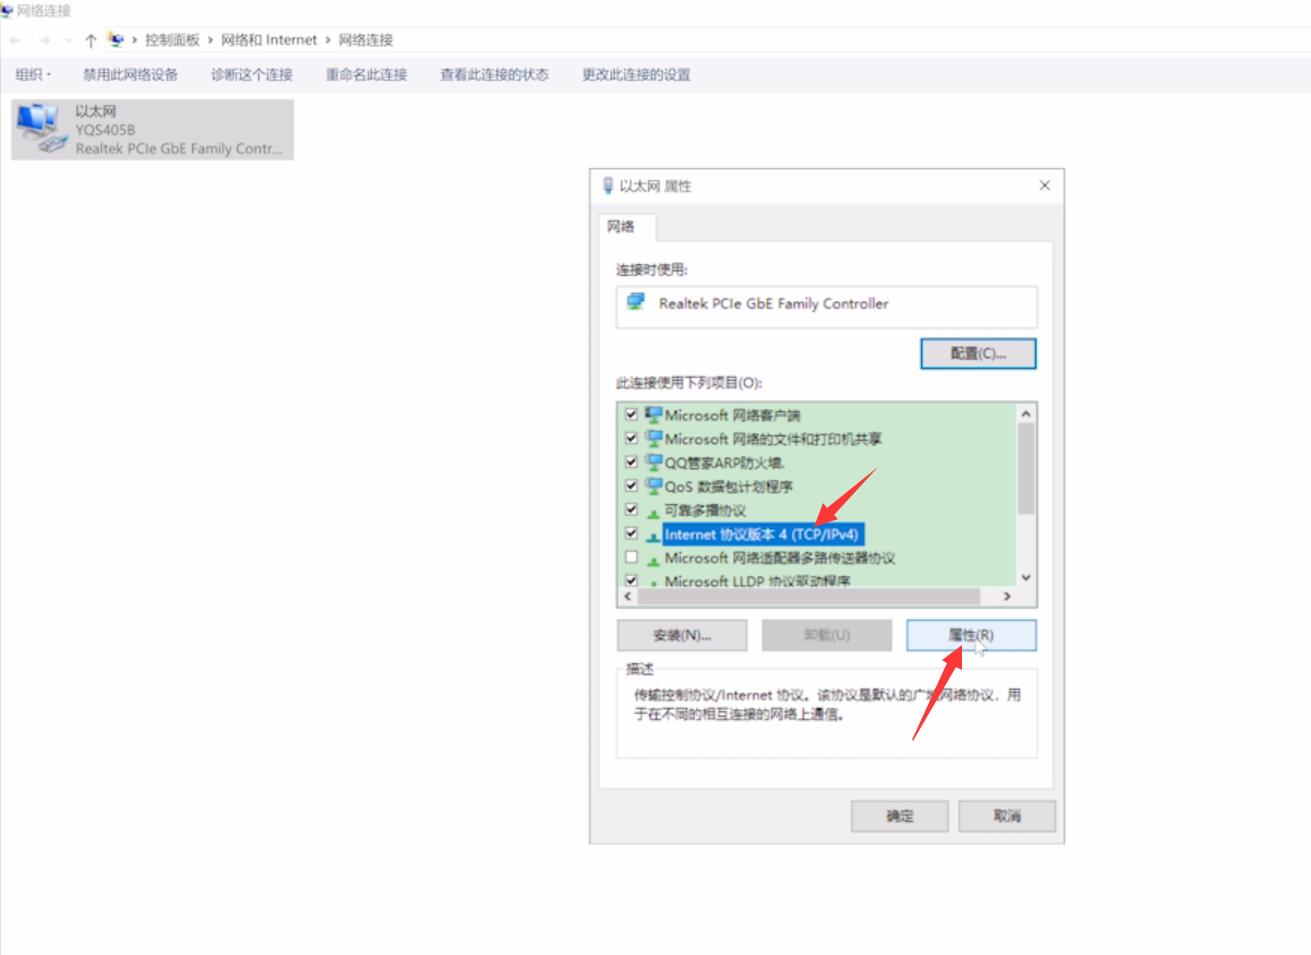
Task: Click the 属性(R) button
Action: [971, 635]
